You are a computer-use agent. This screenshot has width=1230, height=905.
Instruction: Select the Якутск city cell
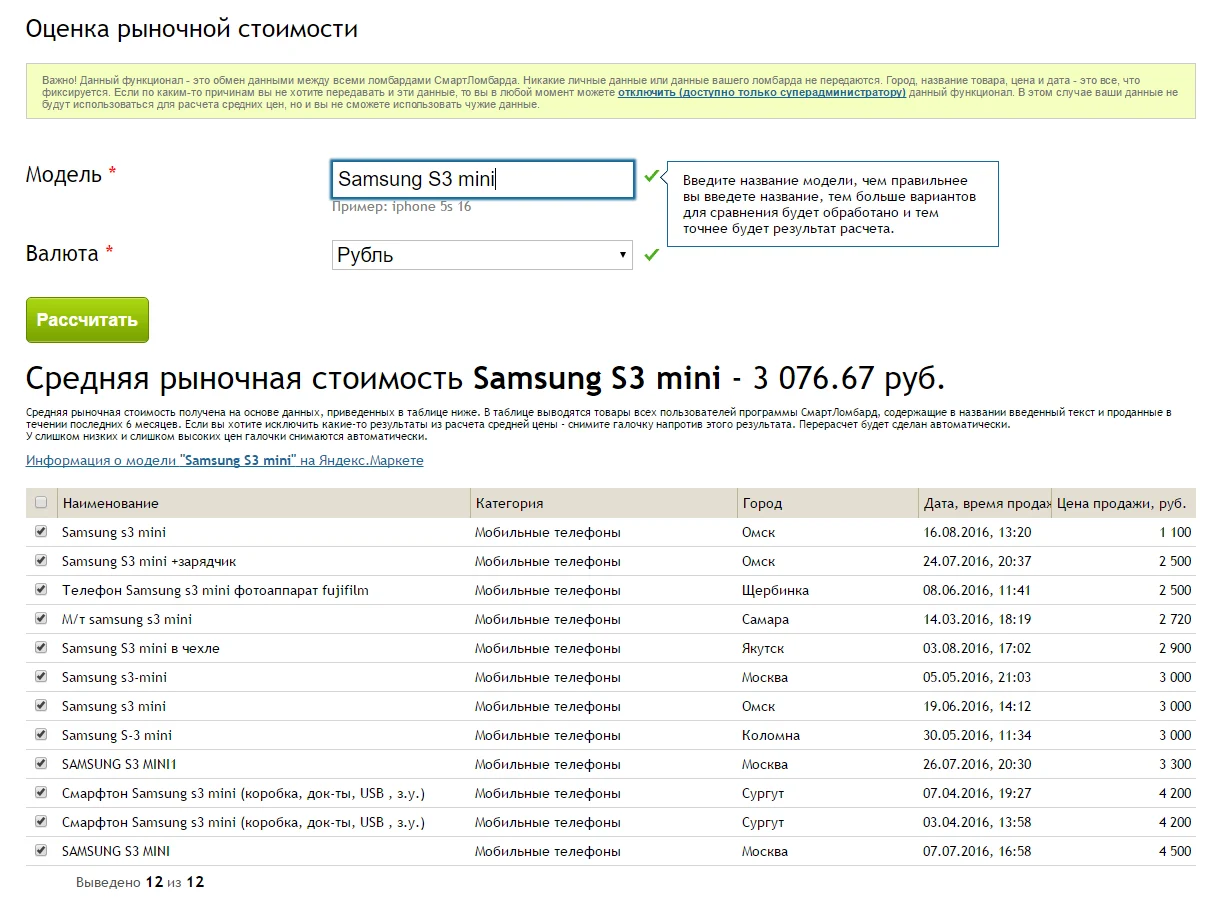click(x=763, y=648)
